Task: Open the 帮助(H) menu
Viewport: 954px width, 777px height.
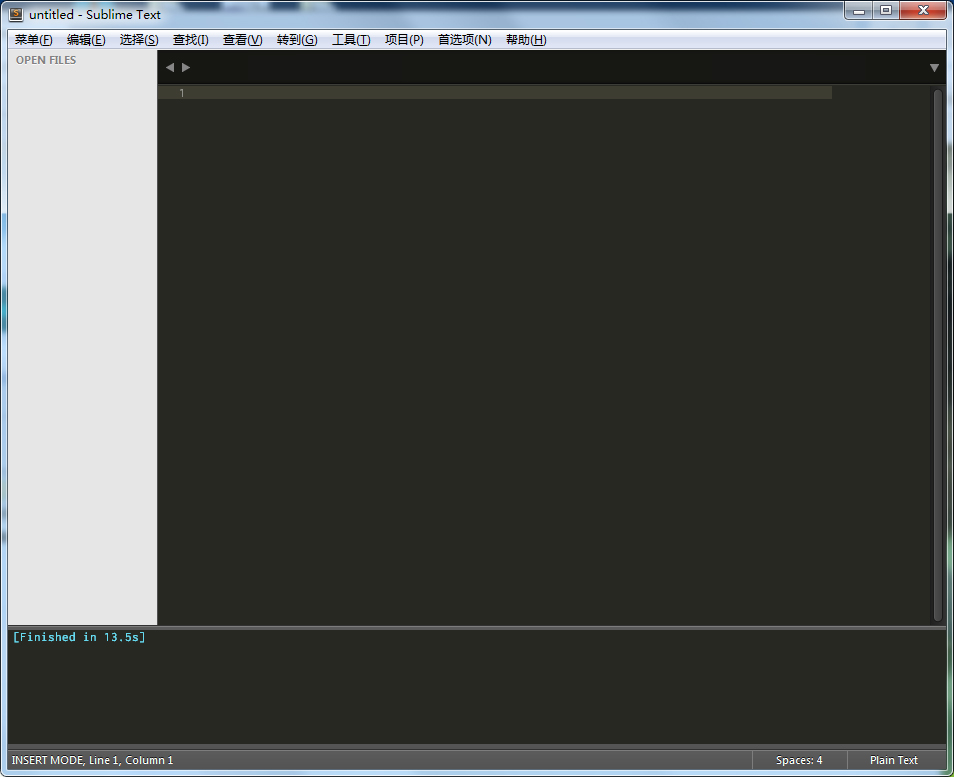Action: (526, 40)
